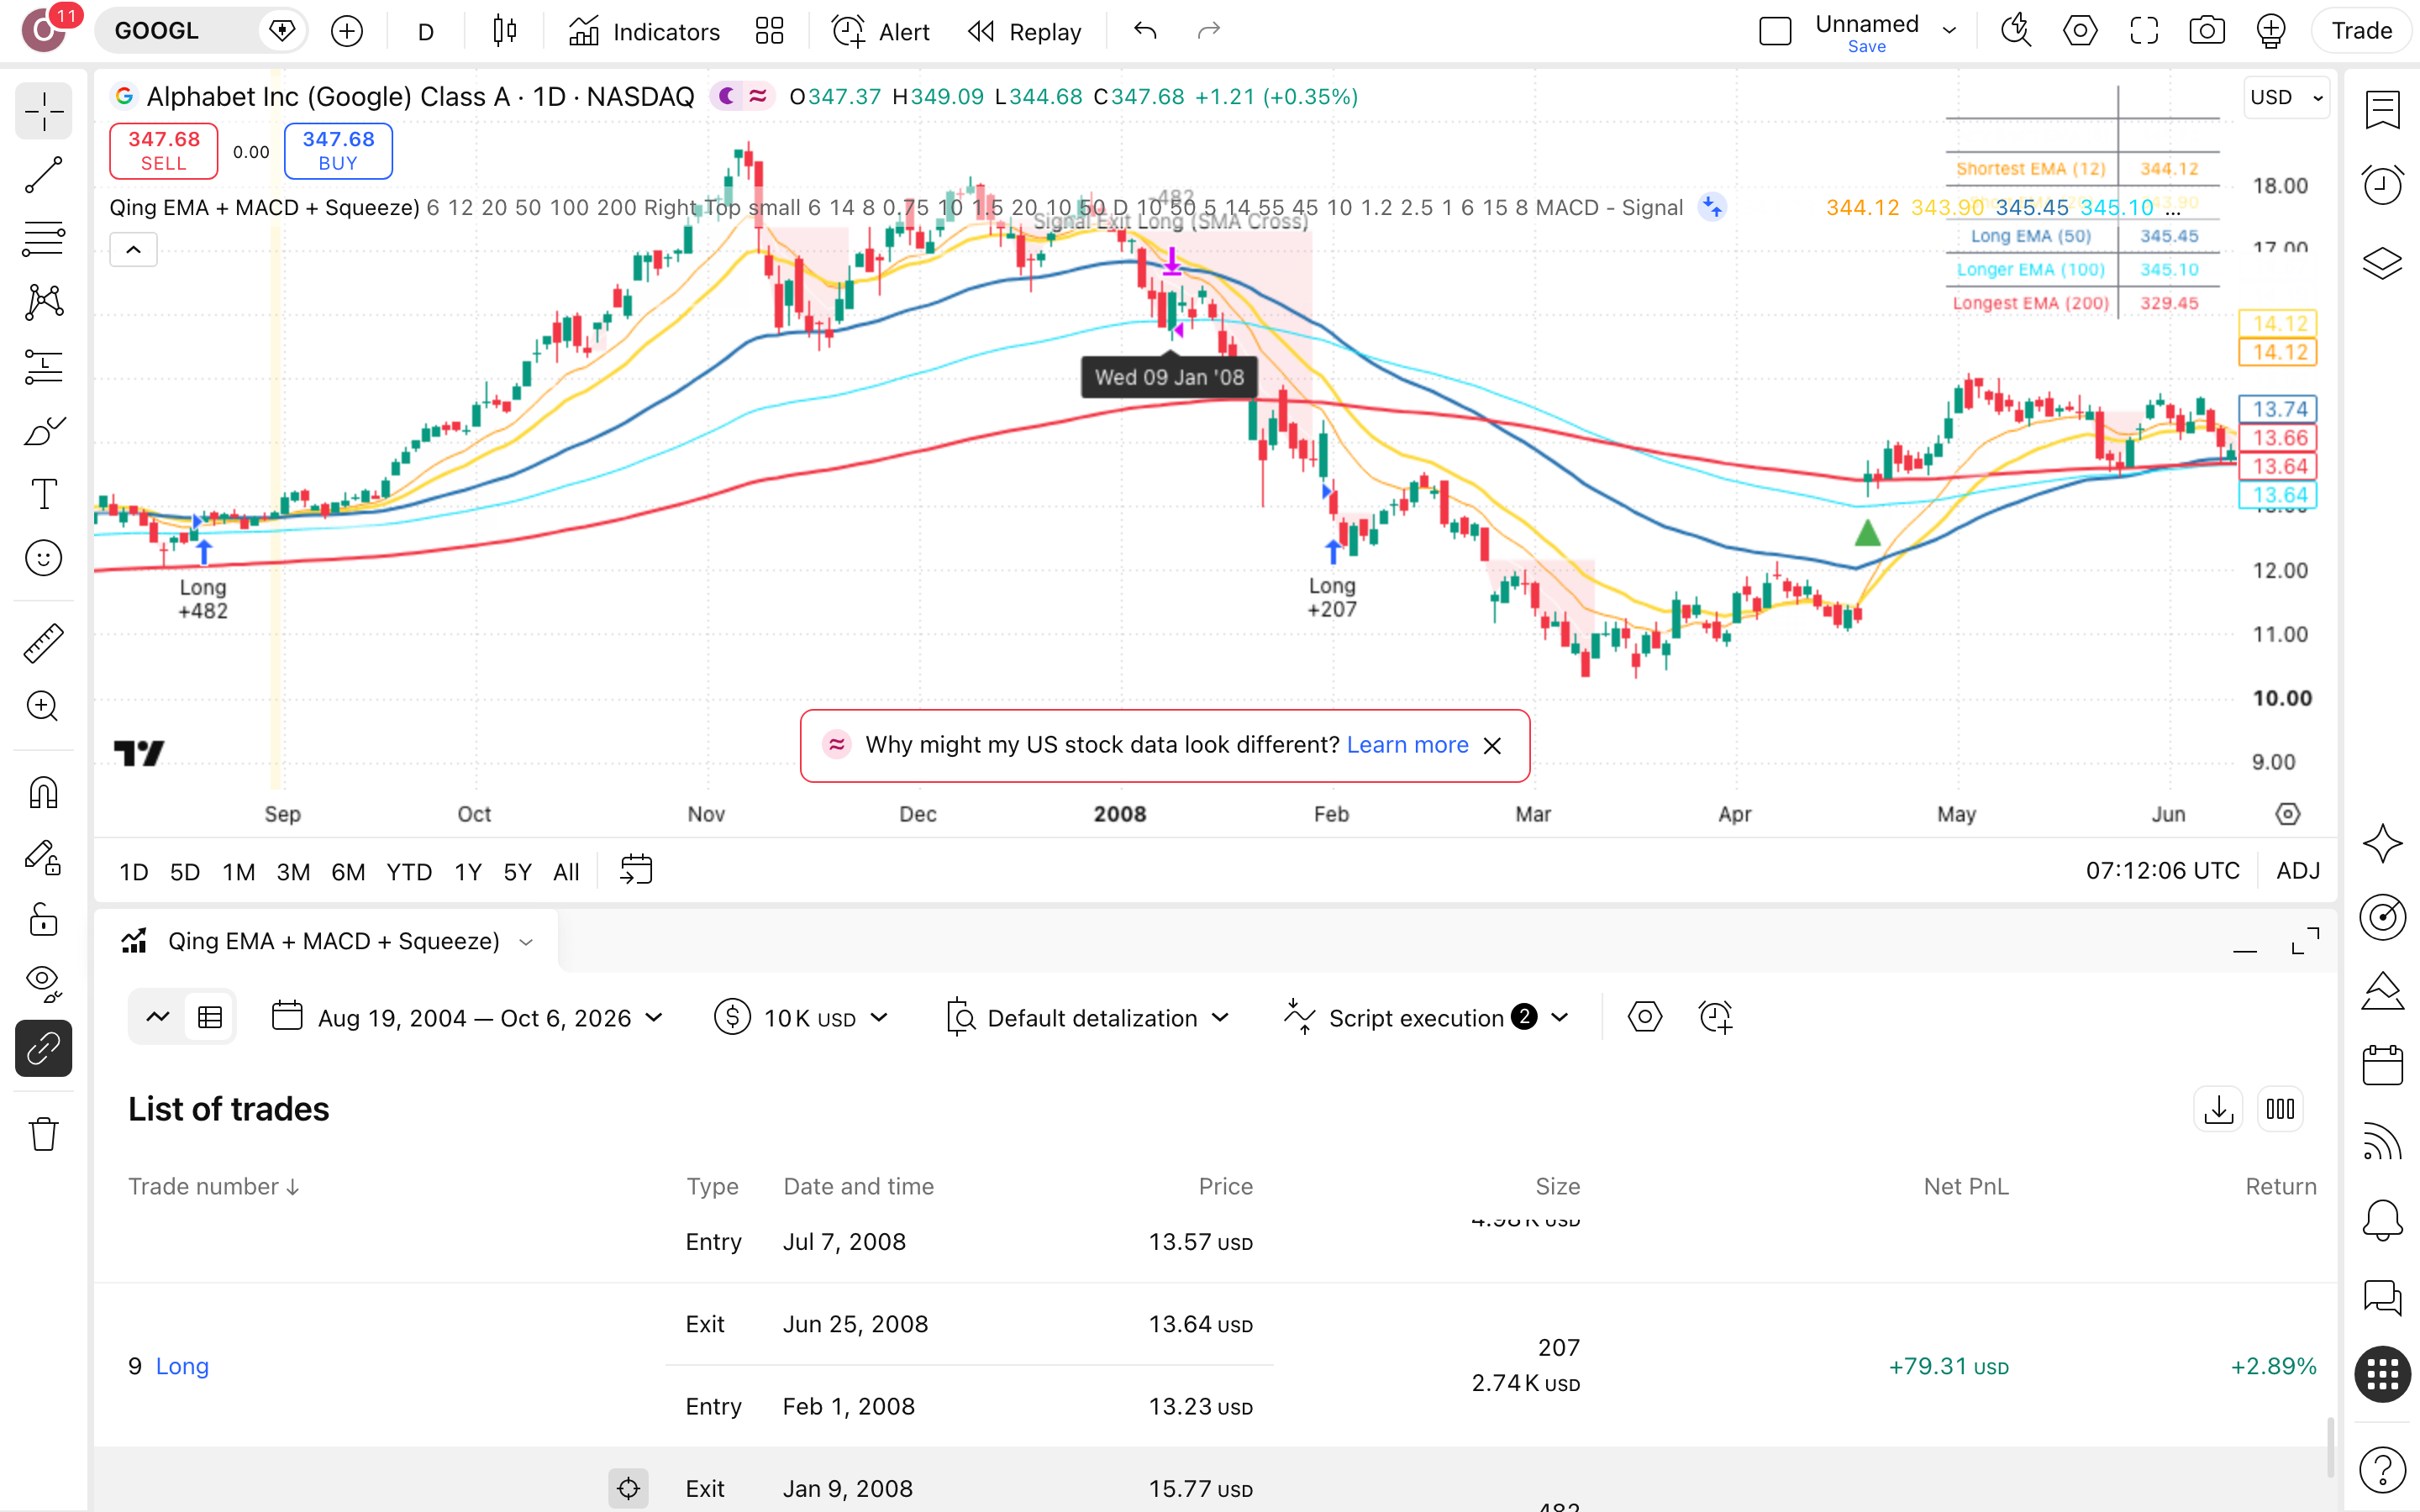
Task: Toggle lock all drawing tools
Action: (43, 921)
